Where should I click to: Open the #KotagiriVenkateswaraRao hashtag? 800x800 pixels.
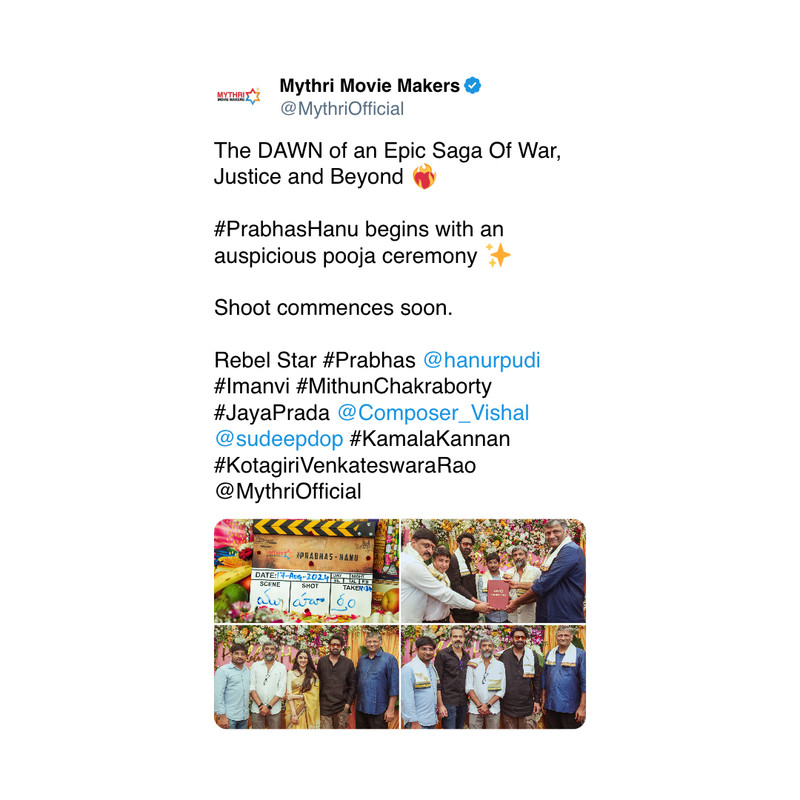345,465
